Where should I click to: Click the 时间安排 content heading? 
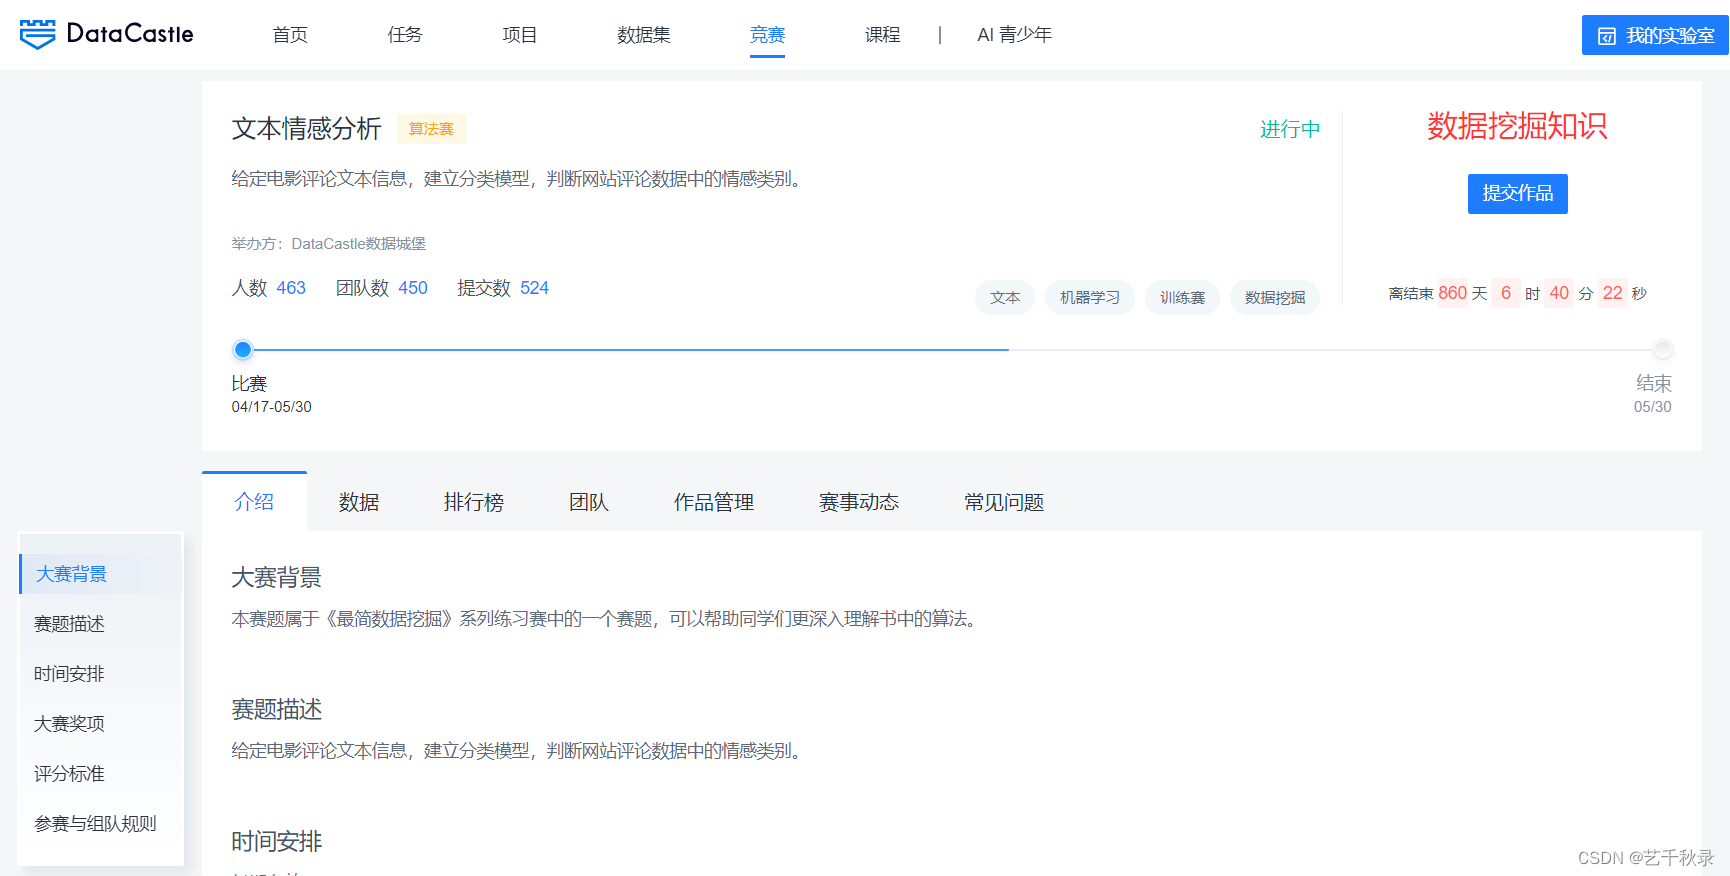(x=276, y=842)
